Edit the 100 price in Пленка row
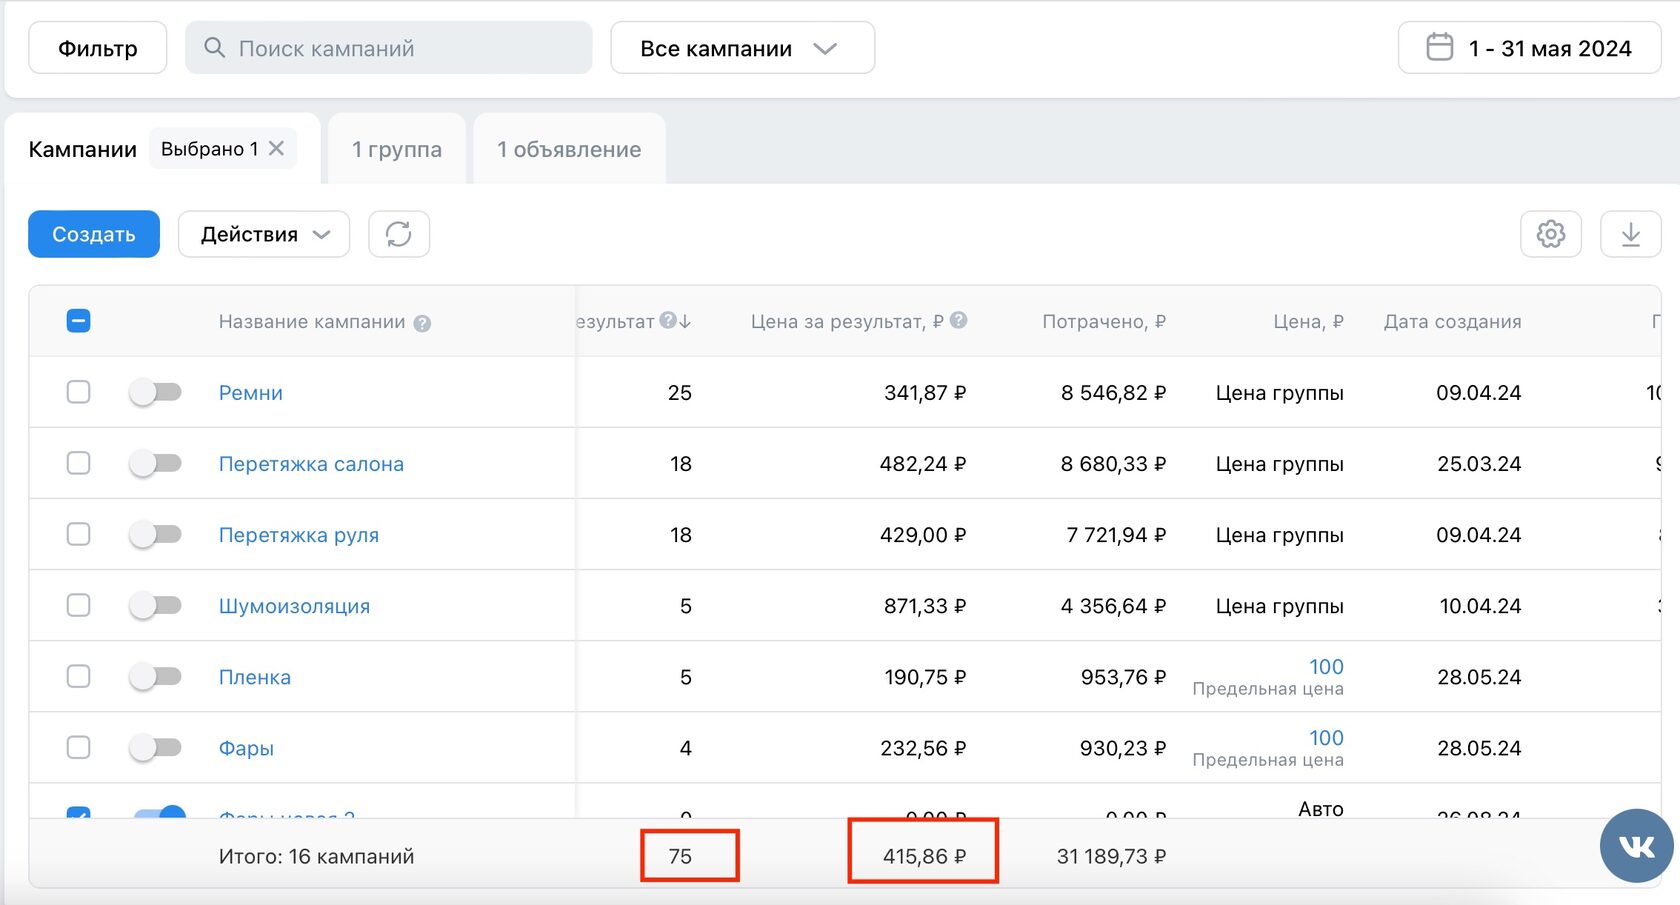1680x905 pixels. 1326,667
